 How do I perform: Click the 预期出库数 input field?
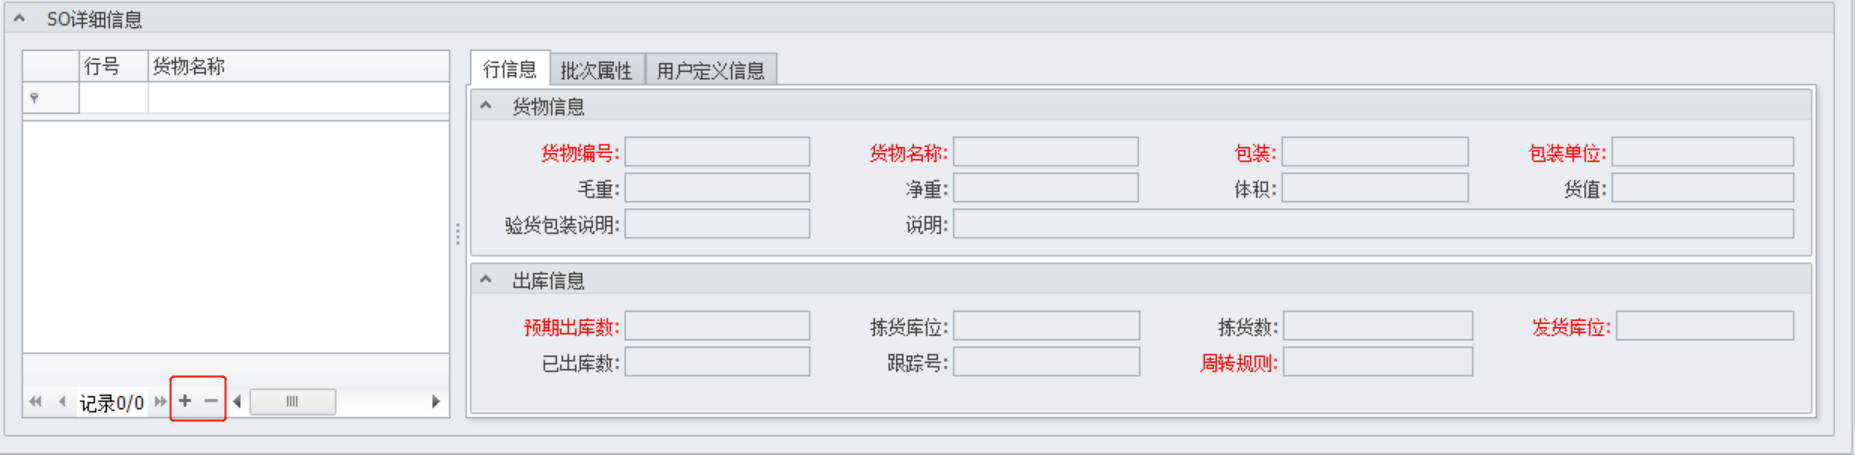[717, 326]
